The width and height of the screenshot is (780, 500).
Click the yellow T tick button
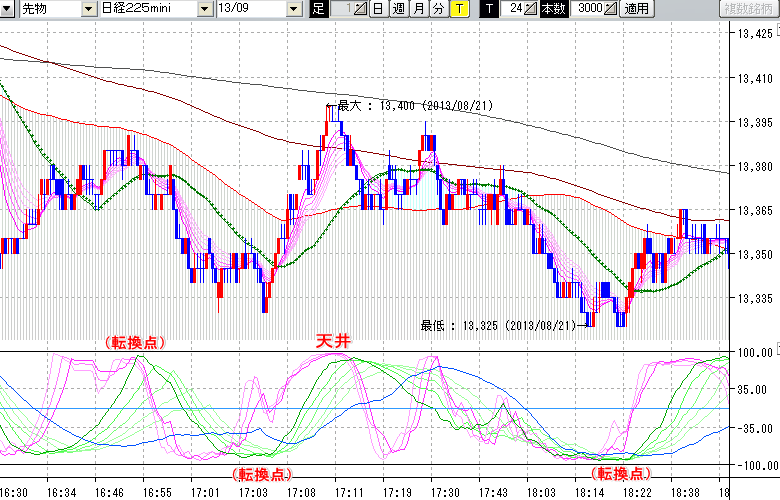pyautogui.click(x=458, y=9)
